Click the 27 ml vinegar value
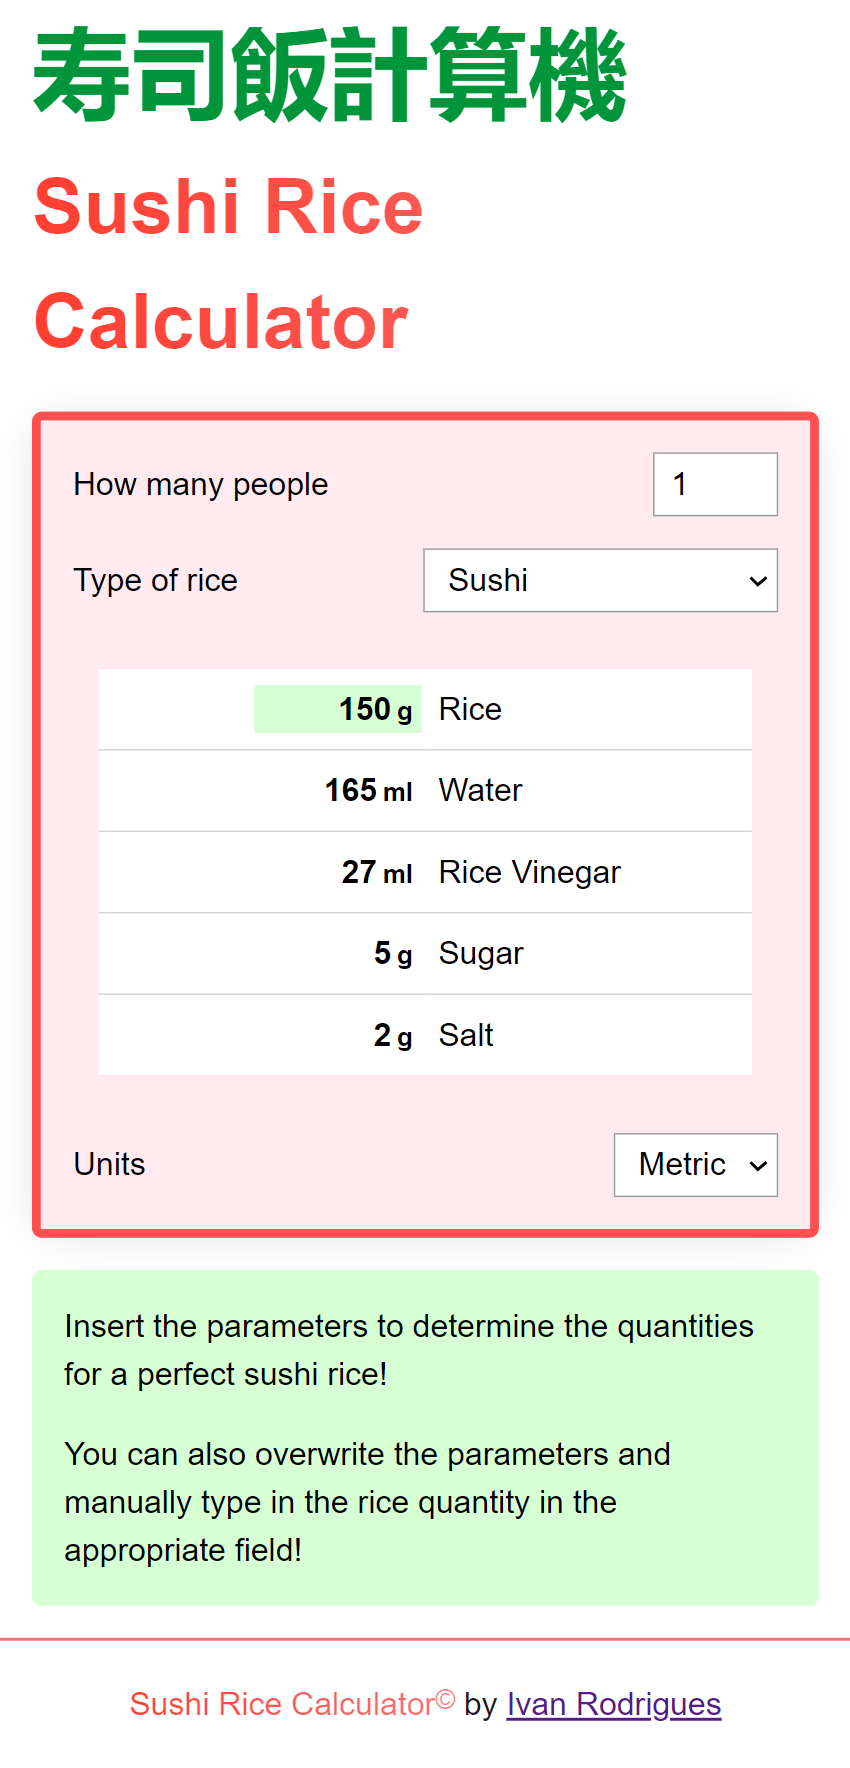Screen dimensions: 850x1768 (x=377, y=872)
